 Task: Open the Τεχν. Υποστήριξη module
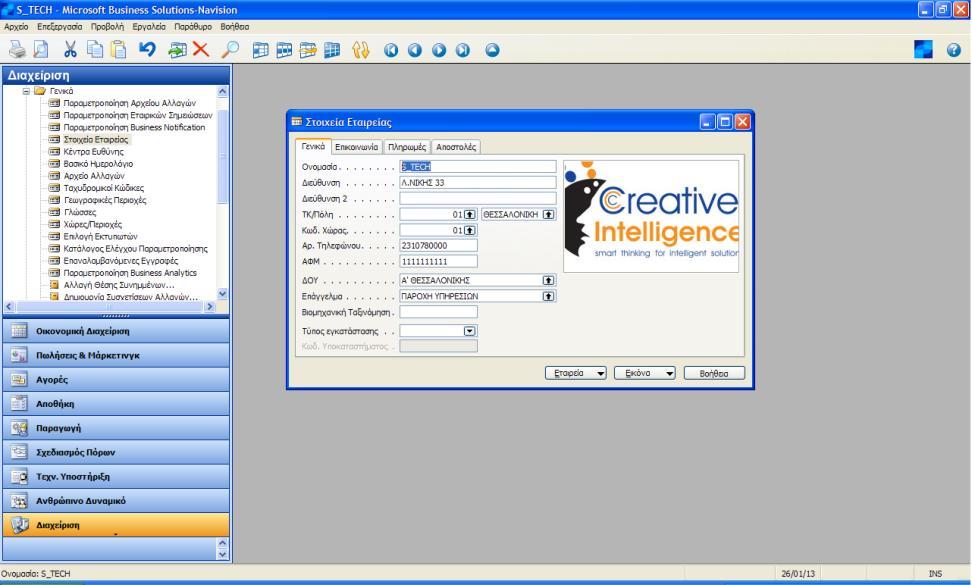click(x=116, y=476)
